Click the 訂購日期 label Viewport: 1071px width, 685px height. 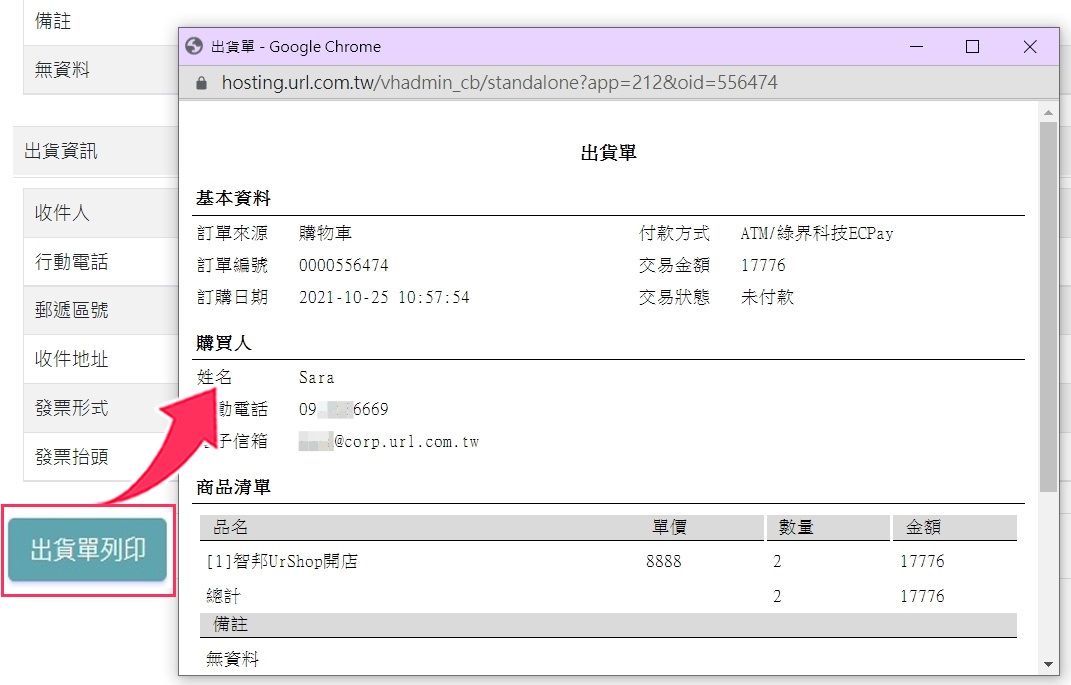point(232,297)
